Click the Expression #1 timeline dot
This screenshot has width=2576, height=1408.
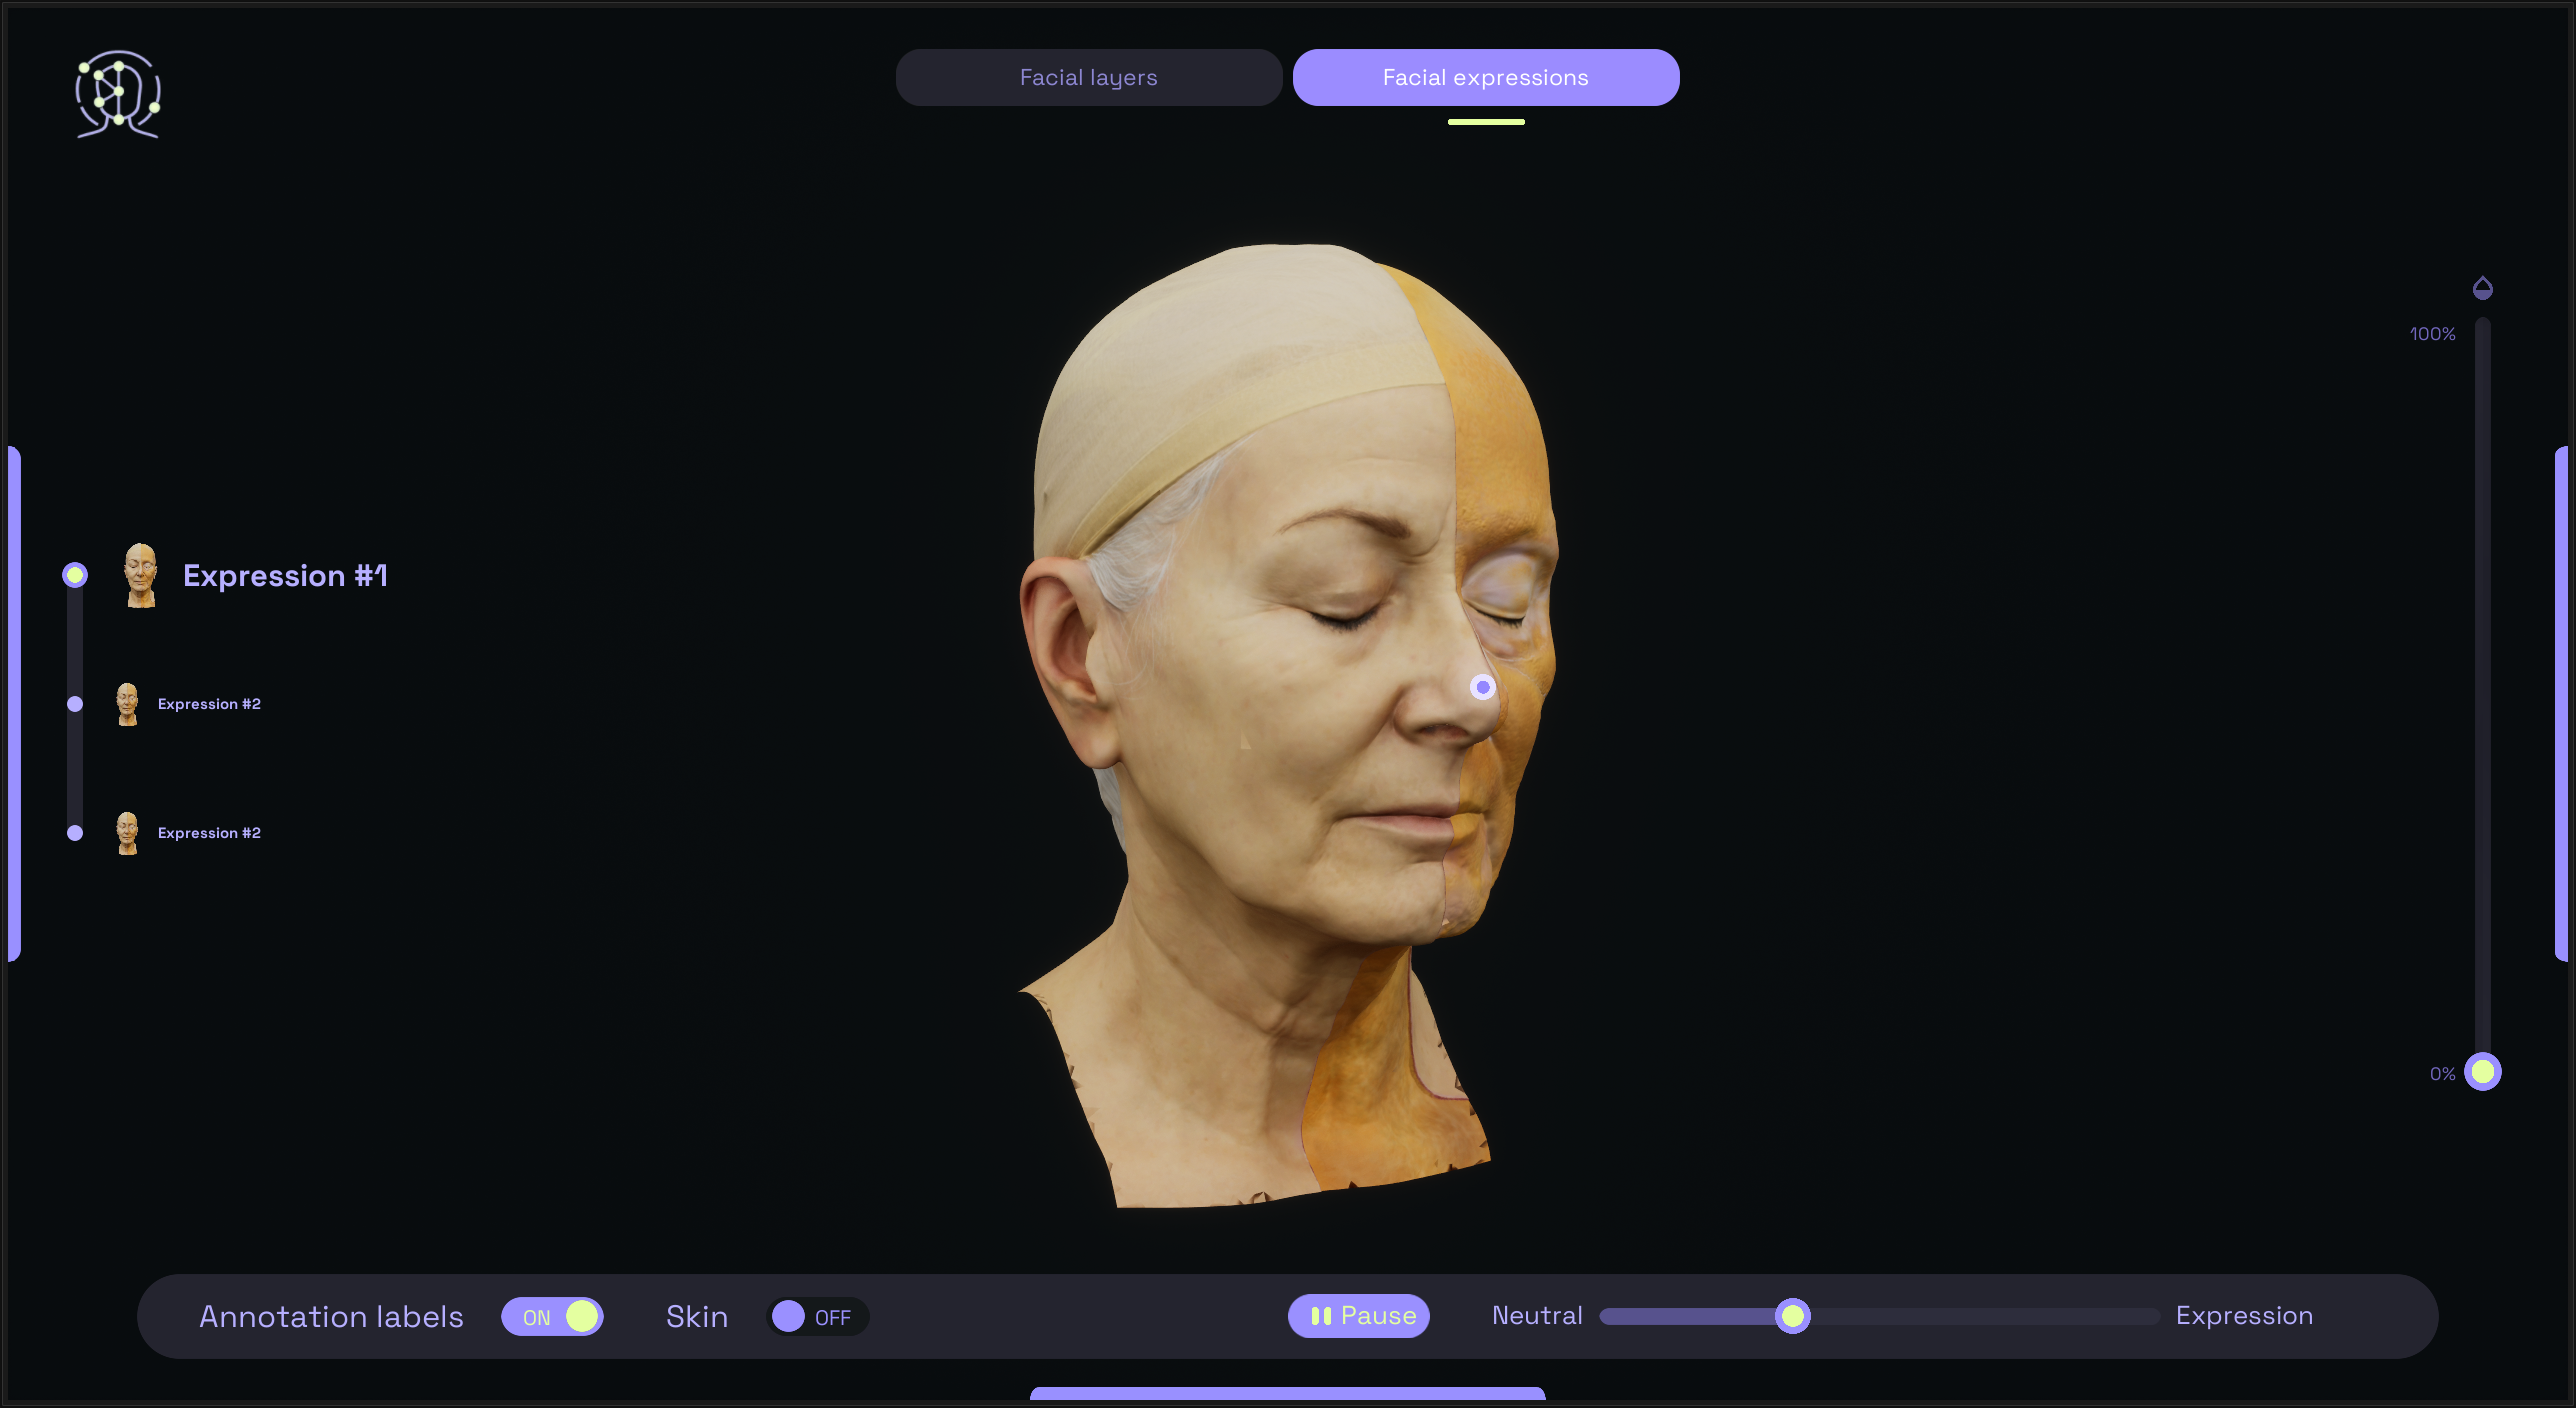coord(75,575)
